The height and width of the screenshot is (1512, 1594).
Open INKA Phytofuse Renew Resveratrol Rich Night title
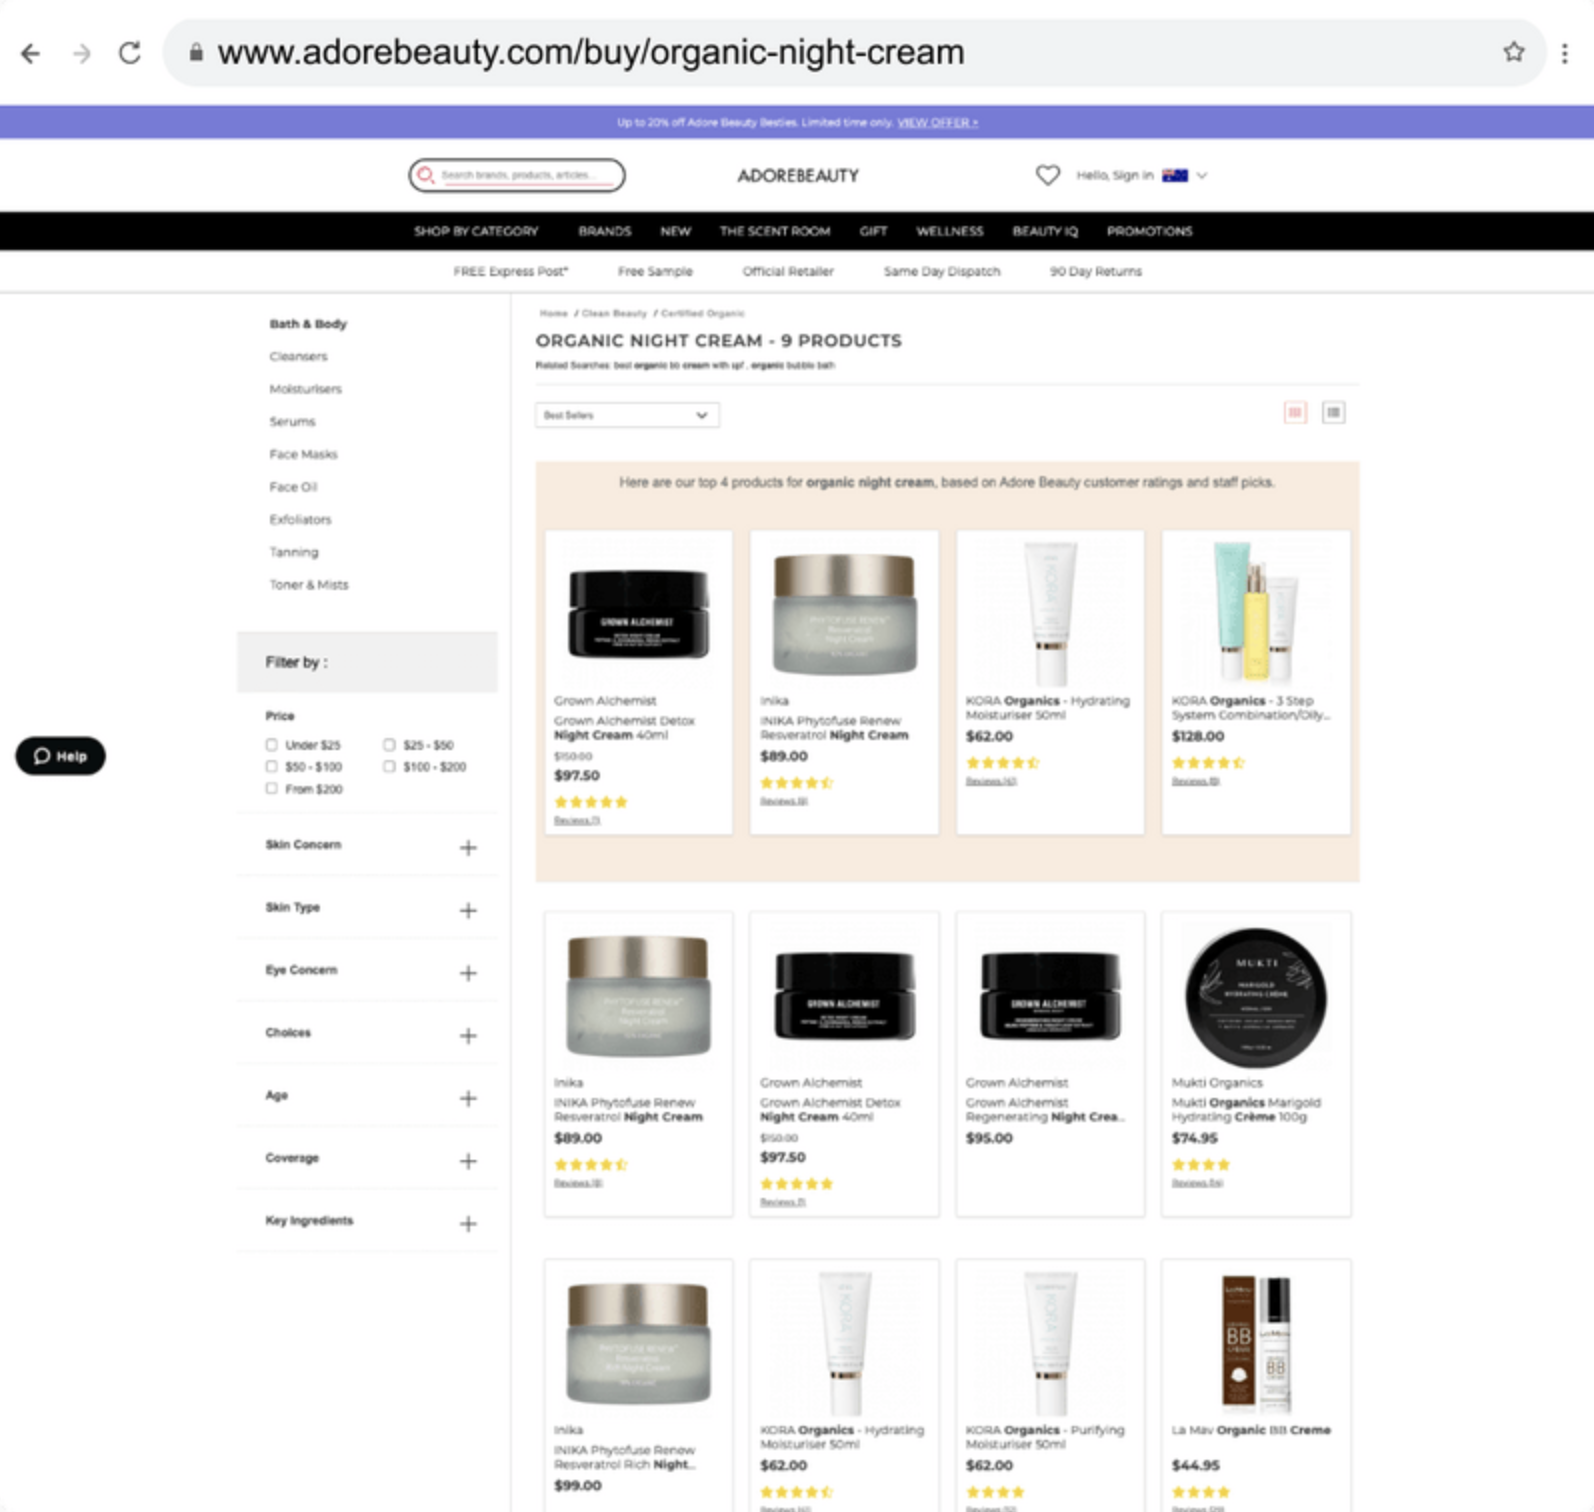click(625, 1457)
